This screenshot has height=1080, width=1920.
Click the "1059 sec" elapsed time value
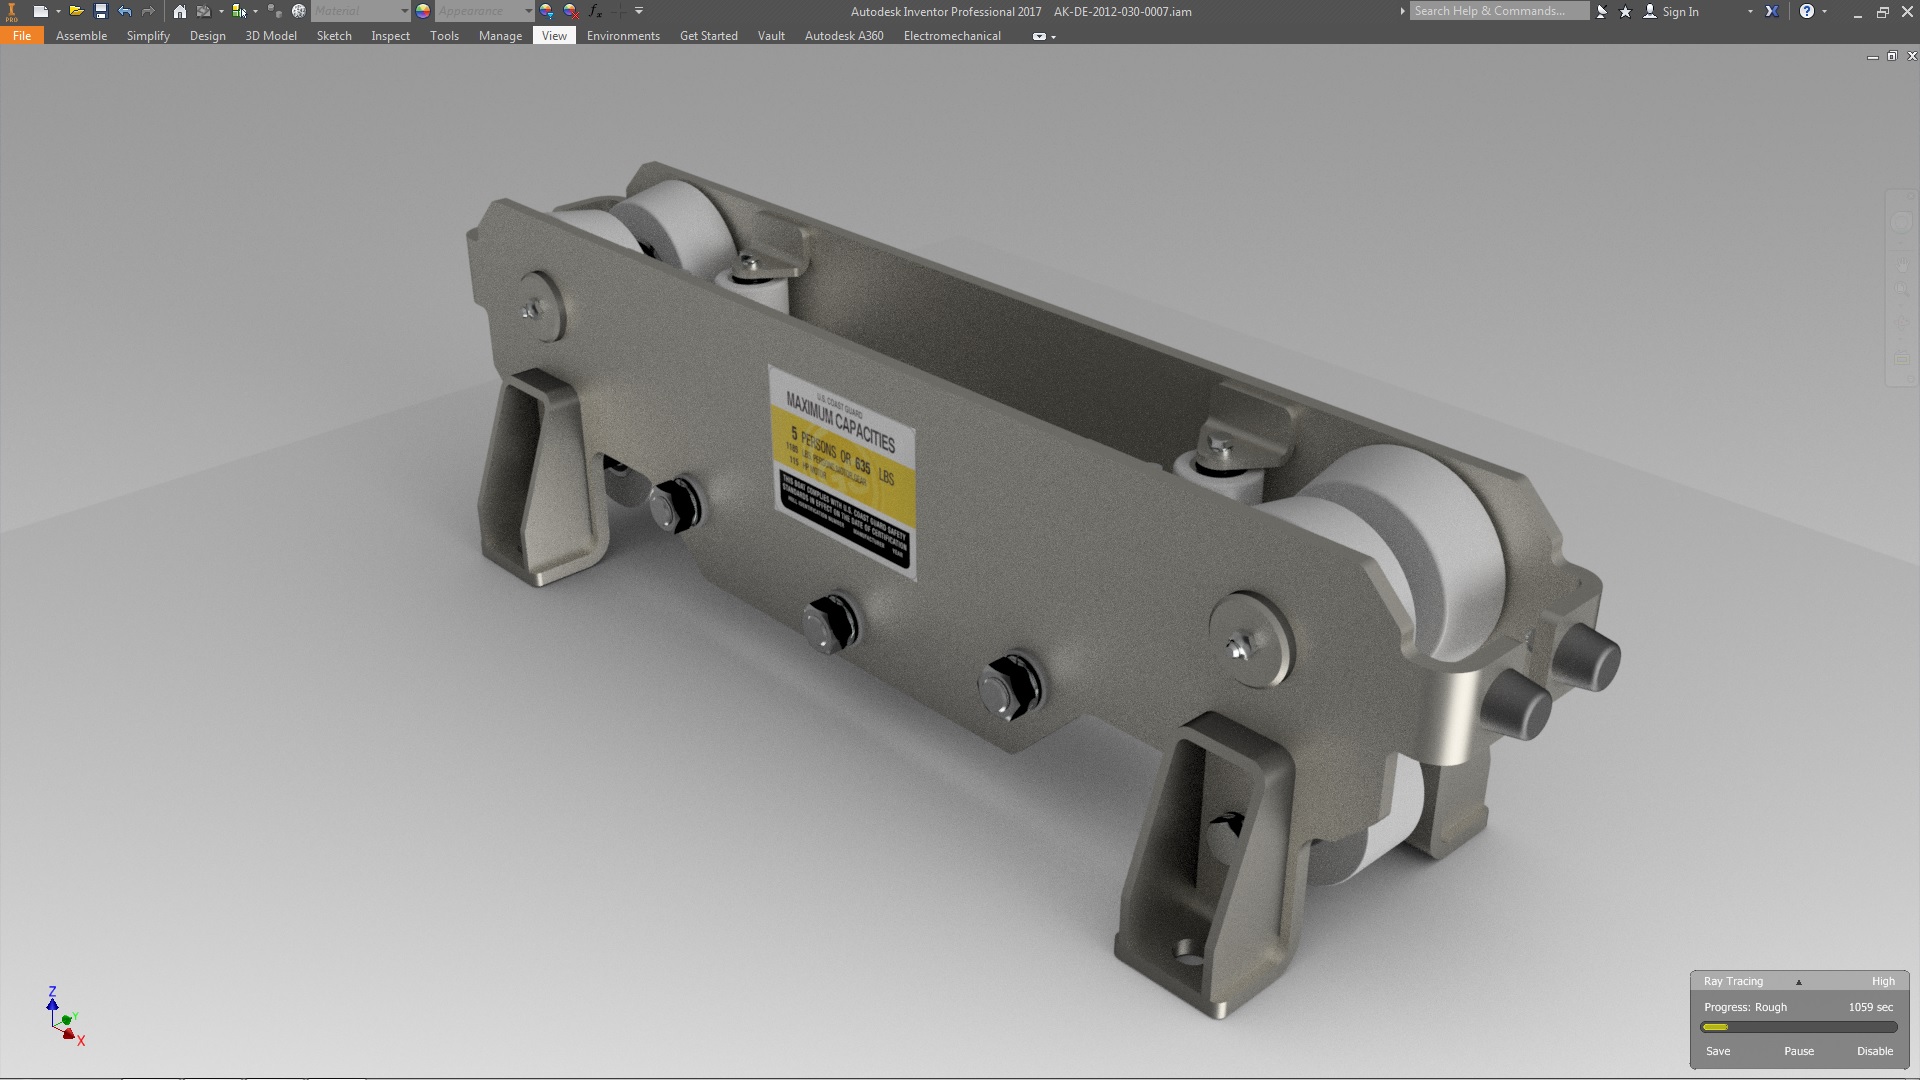point(1871,1007)
